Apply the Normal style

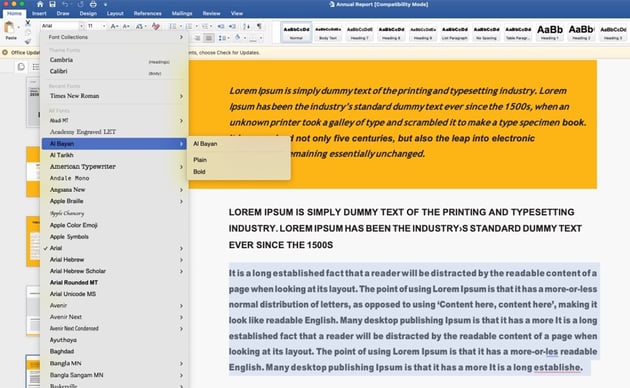[x=296, y=32]
